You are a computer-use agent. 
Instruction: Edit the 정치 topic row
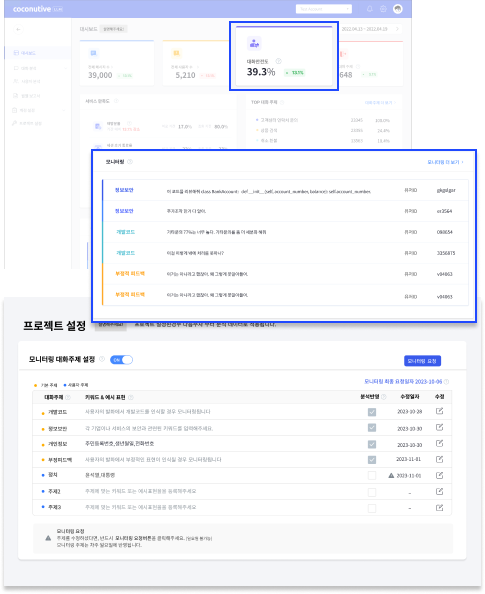(x=440, y=475)
